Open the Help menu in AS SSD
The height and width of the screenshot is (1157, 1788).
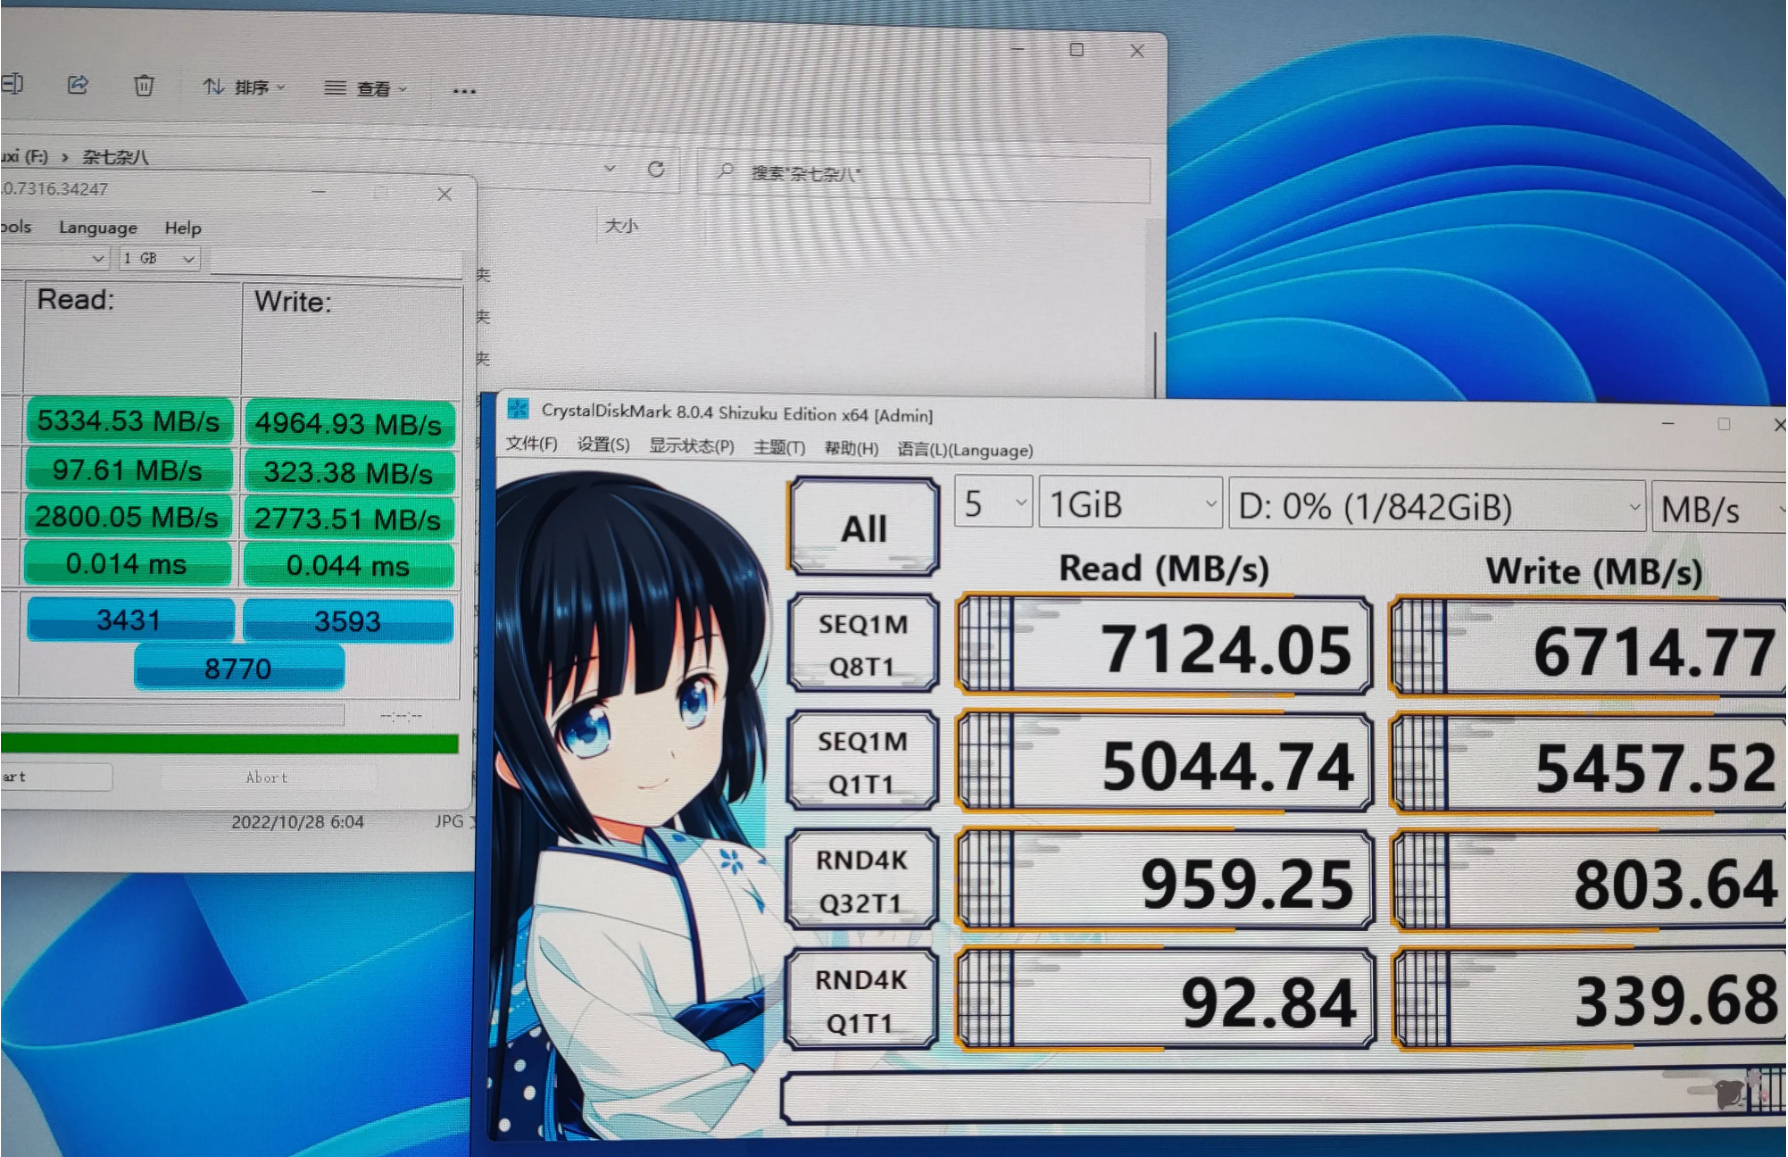[183, 228]
